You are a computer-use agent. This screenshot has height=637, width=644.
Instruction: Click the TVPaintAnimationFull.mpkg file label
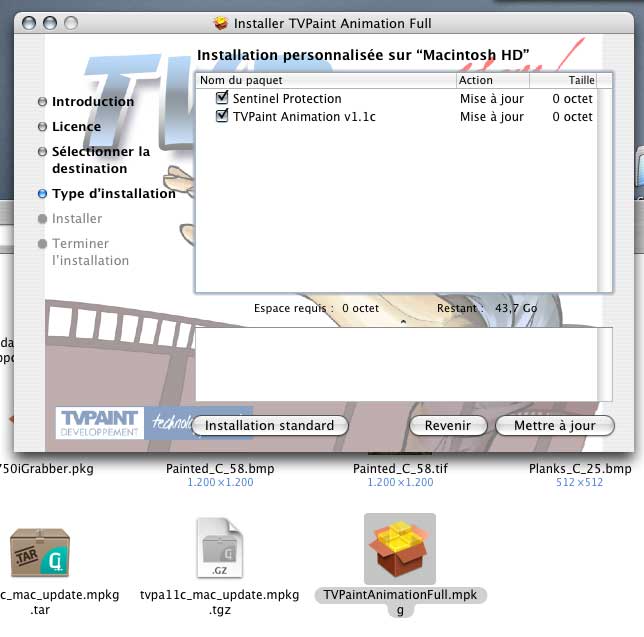point(400,602)
